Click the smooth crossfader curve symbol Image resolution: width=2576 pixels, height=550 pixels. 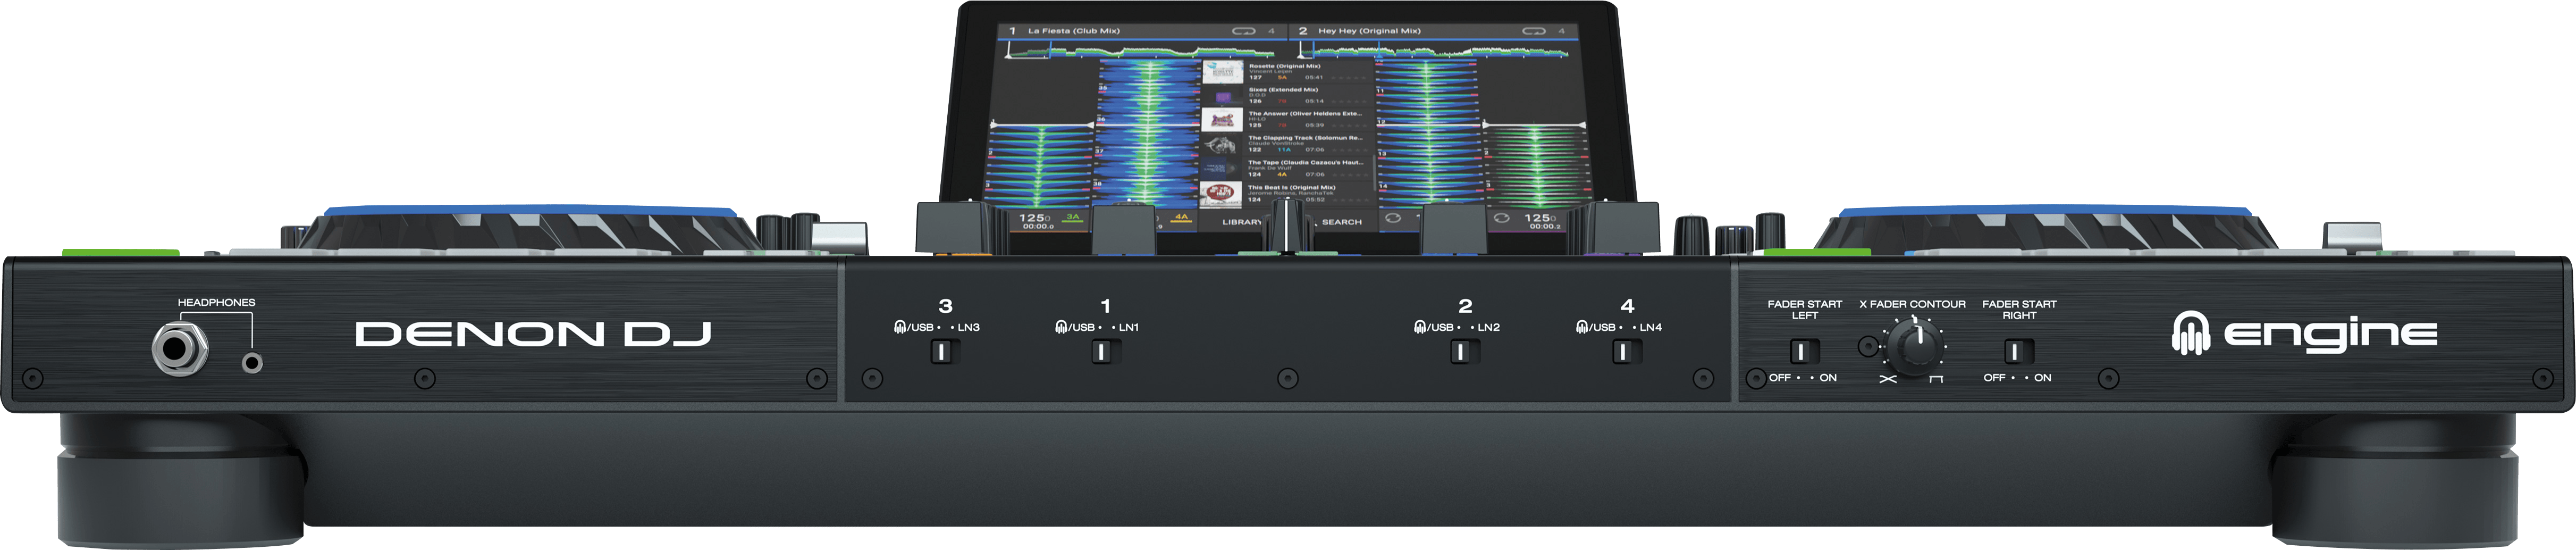[x=1887, y=379]
